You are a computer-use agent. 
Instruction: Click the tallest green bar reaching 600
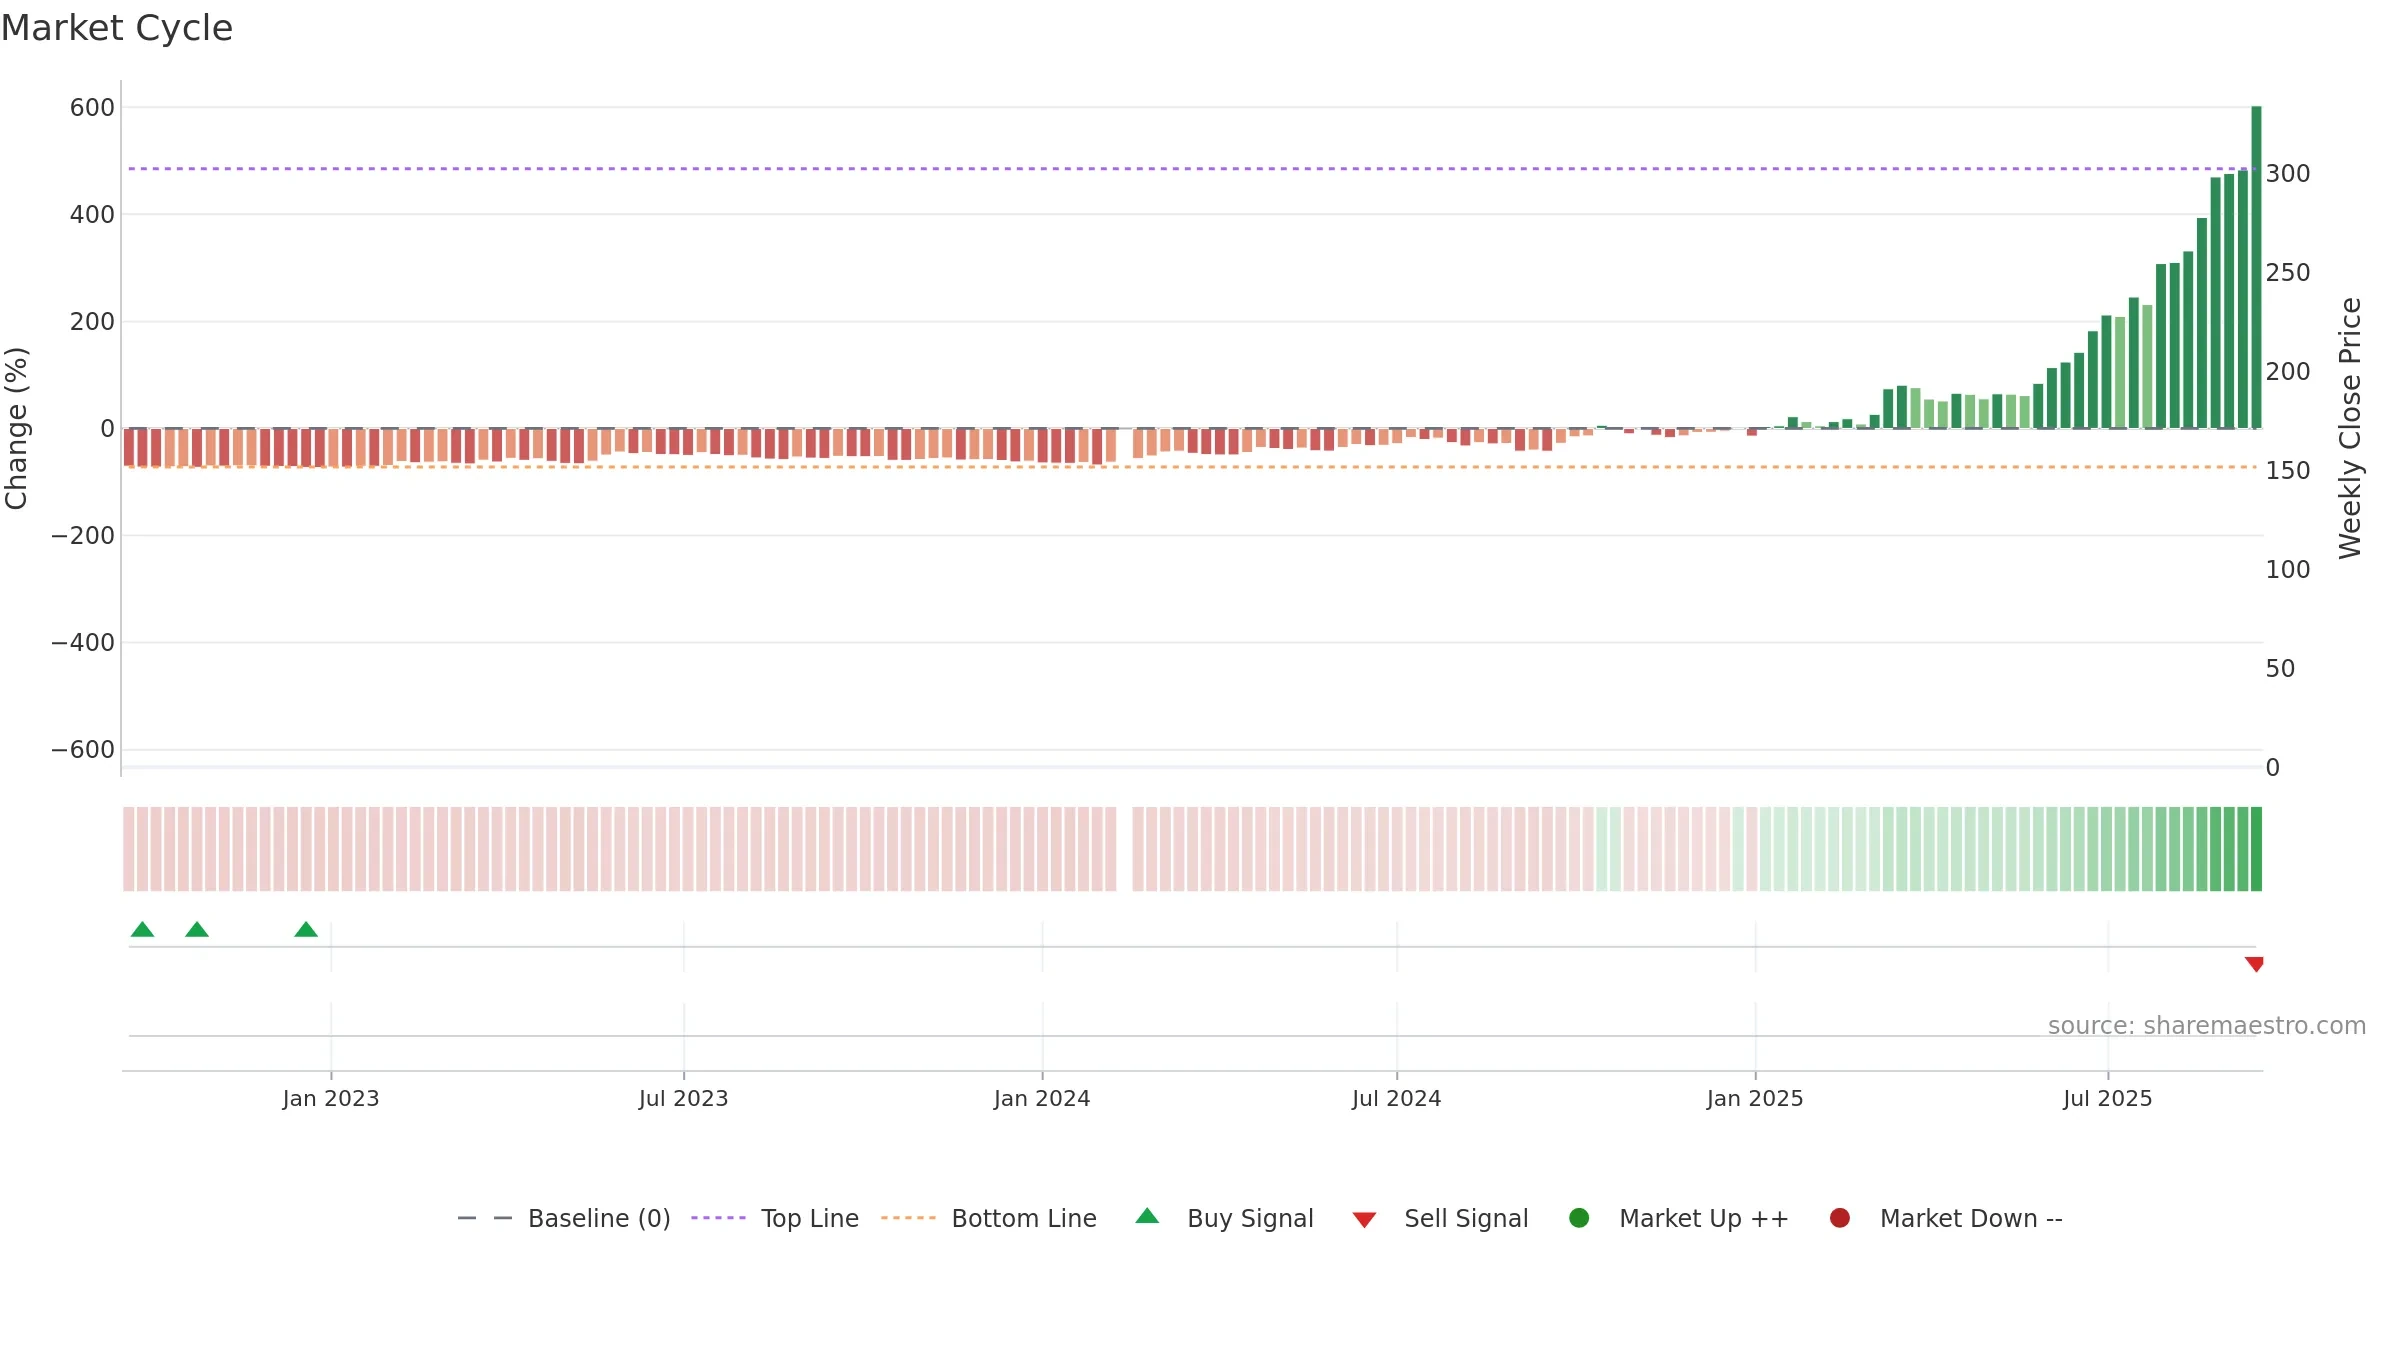pyautogui.click(x=2256, y=267)
